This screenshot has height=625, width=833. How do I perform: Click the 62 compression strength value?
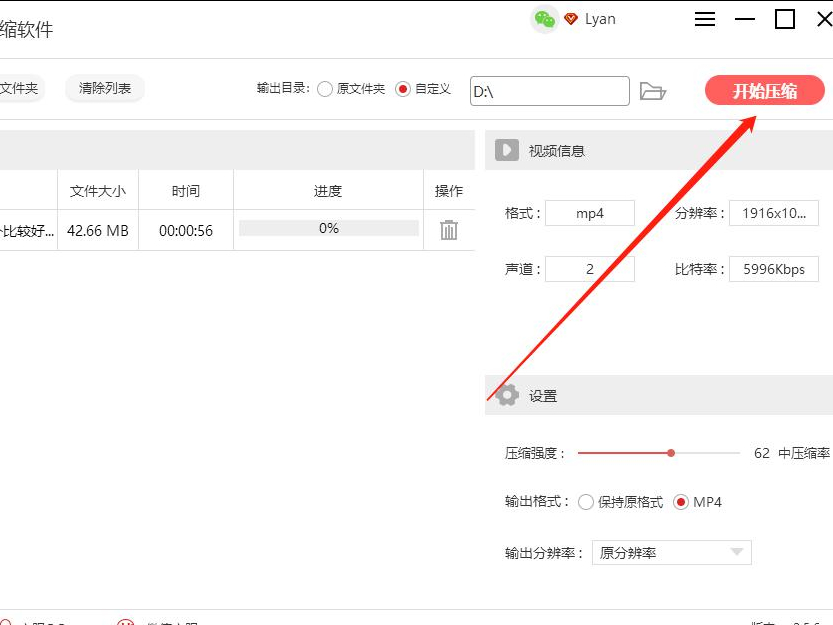click(x=761, y=453)
